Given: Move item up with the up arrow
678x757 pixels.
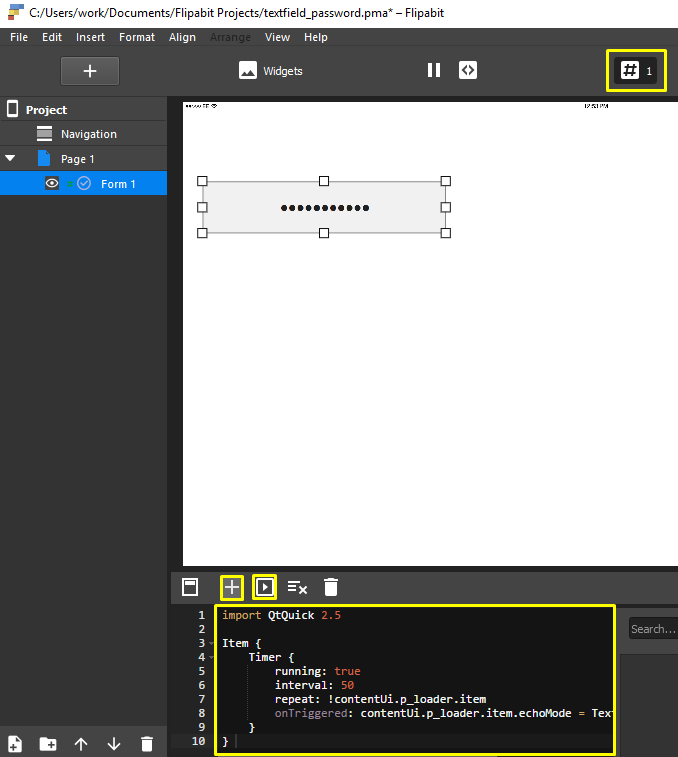Looking at the screenshot, I should click(x=81, y=743).
